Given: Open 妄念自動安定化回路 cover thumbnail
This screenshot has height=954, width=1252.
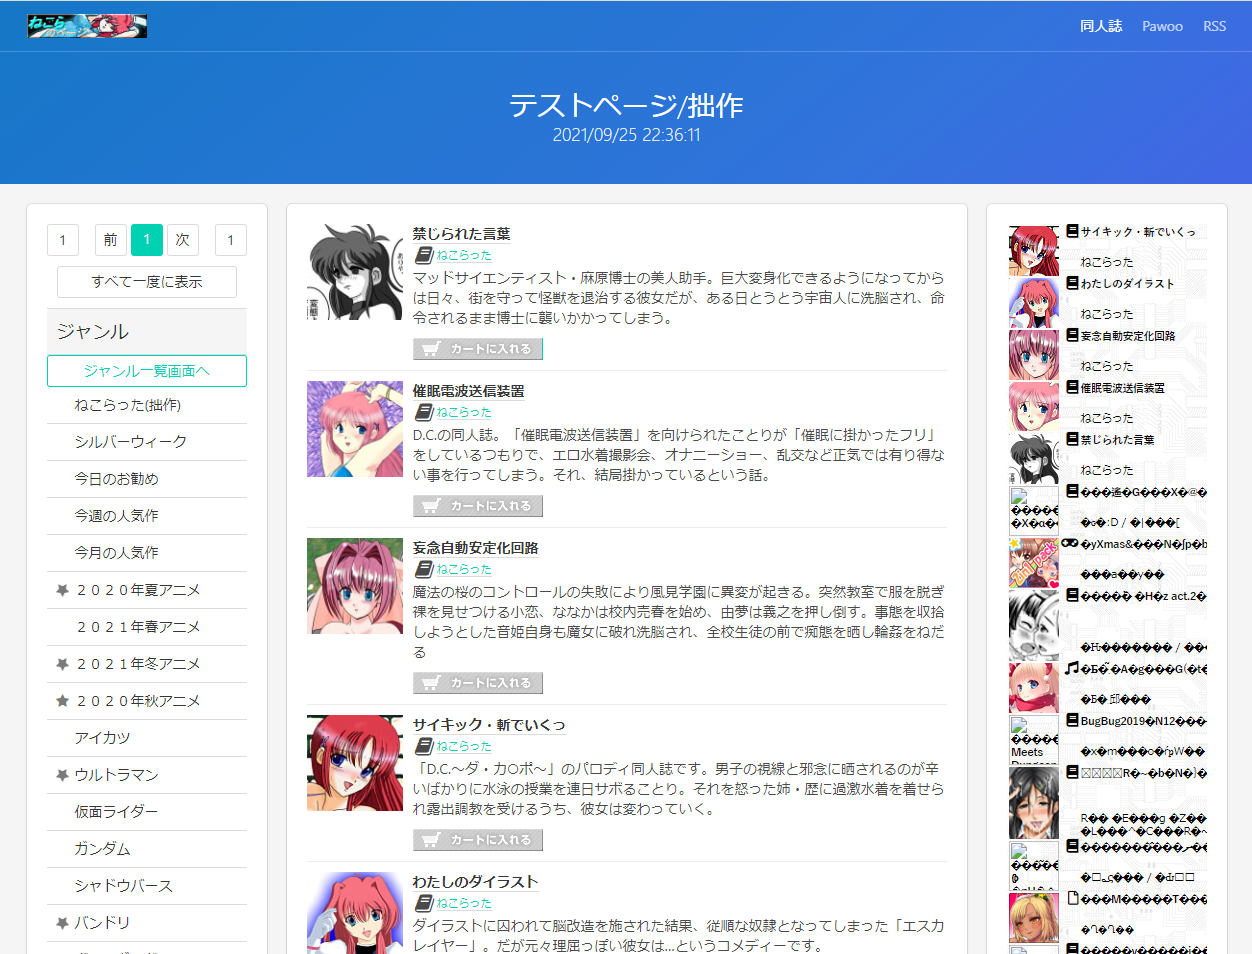Looking at the screenshot, I should point(355,586).
